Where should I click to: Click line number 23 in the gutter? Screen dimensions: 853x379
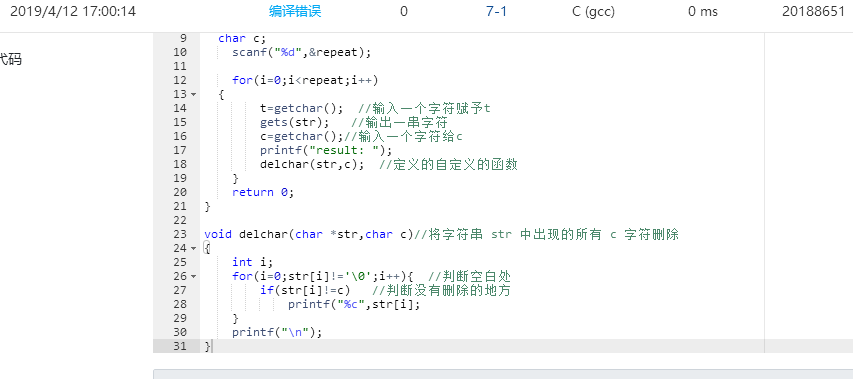coord(179,234)
